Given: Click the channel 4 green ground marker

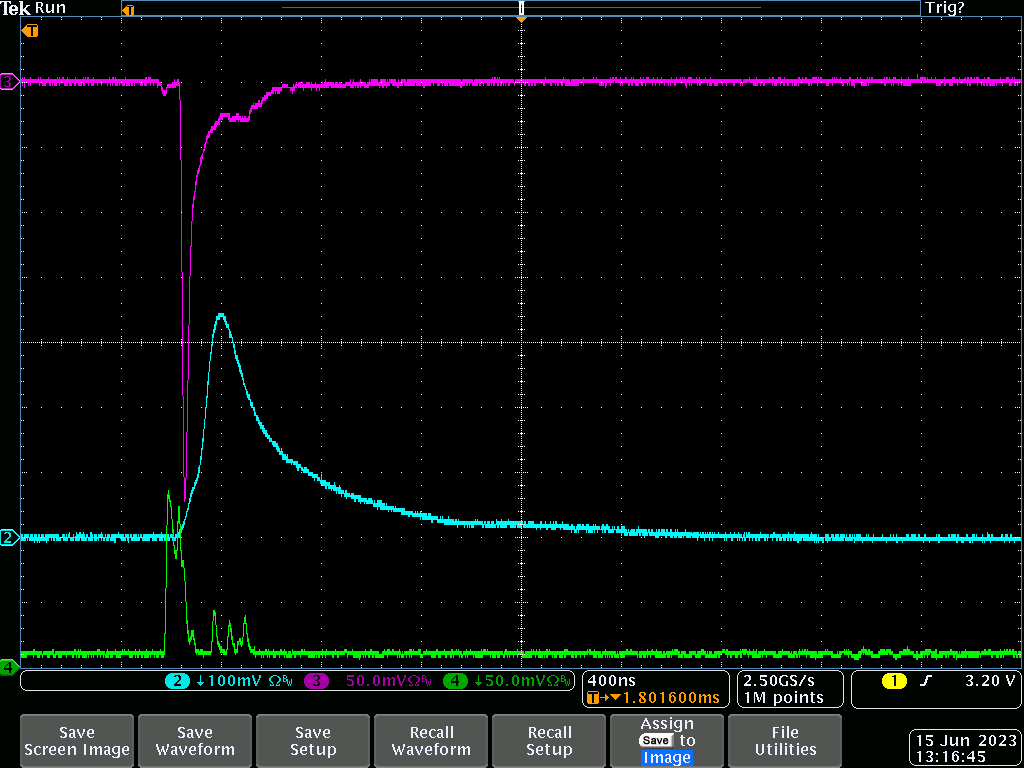Looking at the screenshot, I should (8, 666).
